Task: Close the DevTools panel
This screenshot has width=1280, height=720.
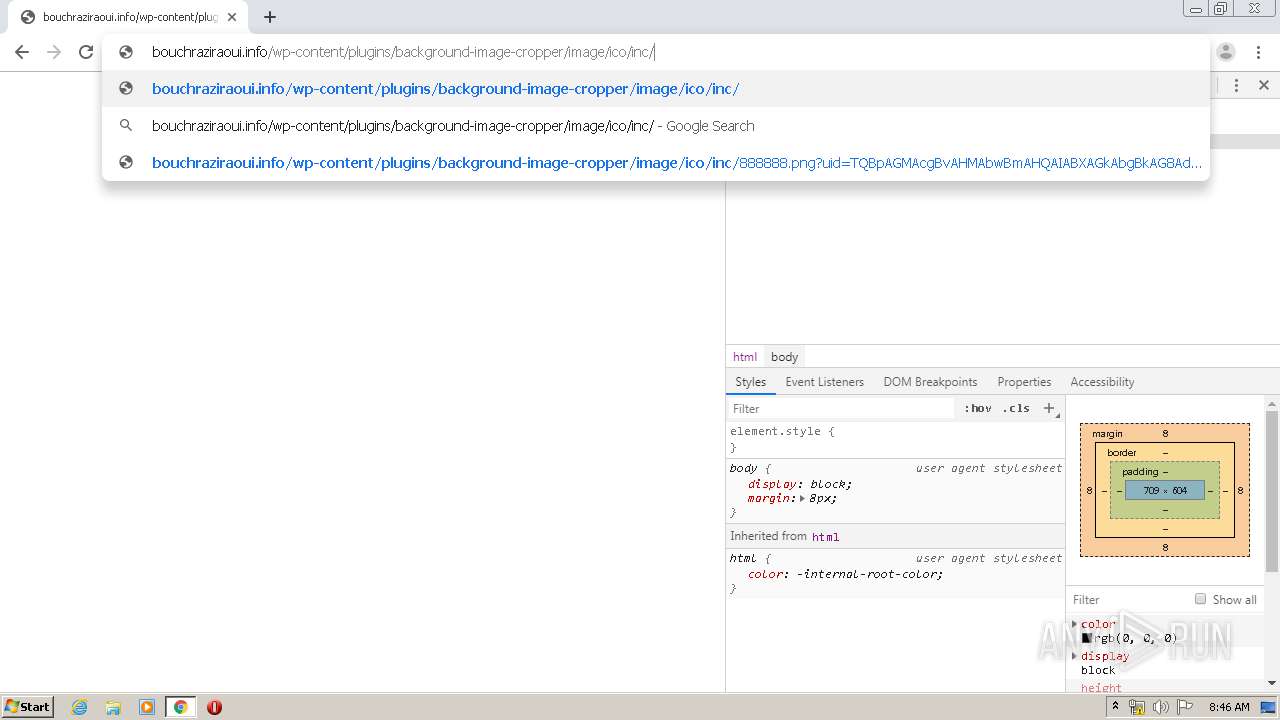Action: 1264,85
